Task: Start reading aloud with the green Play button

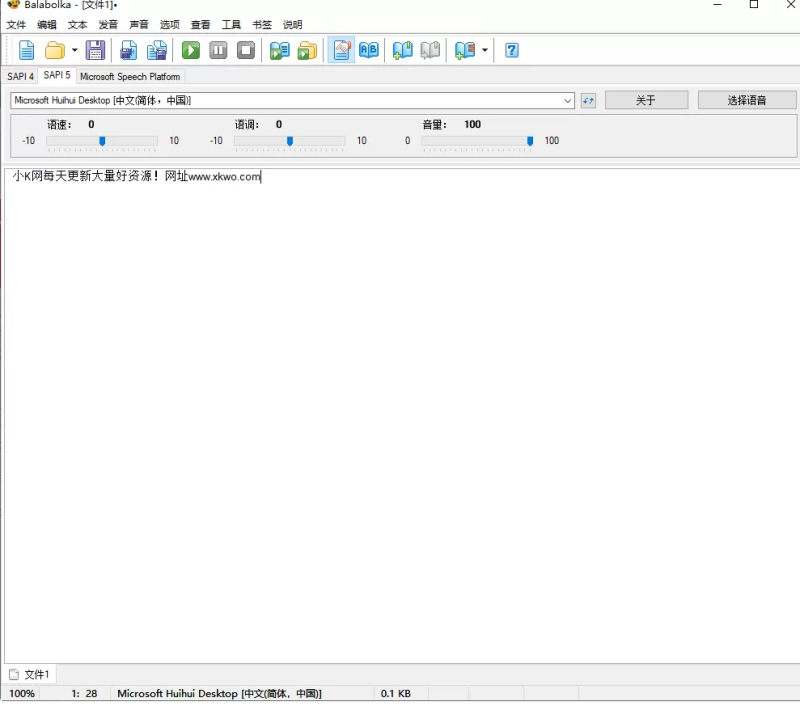Action: (x=191, y=50)
